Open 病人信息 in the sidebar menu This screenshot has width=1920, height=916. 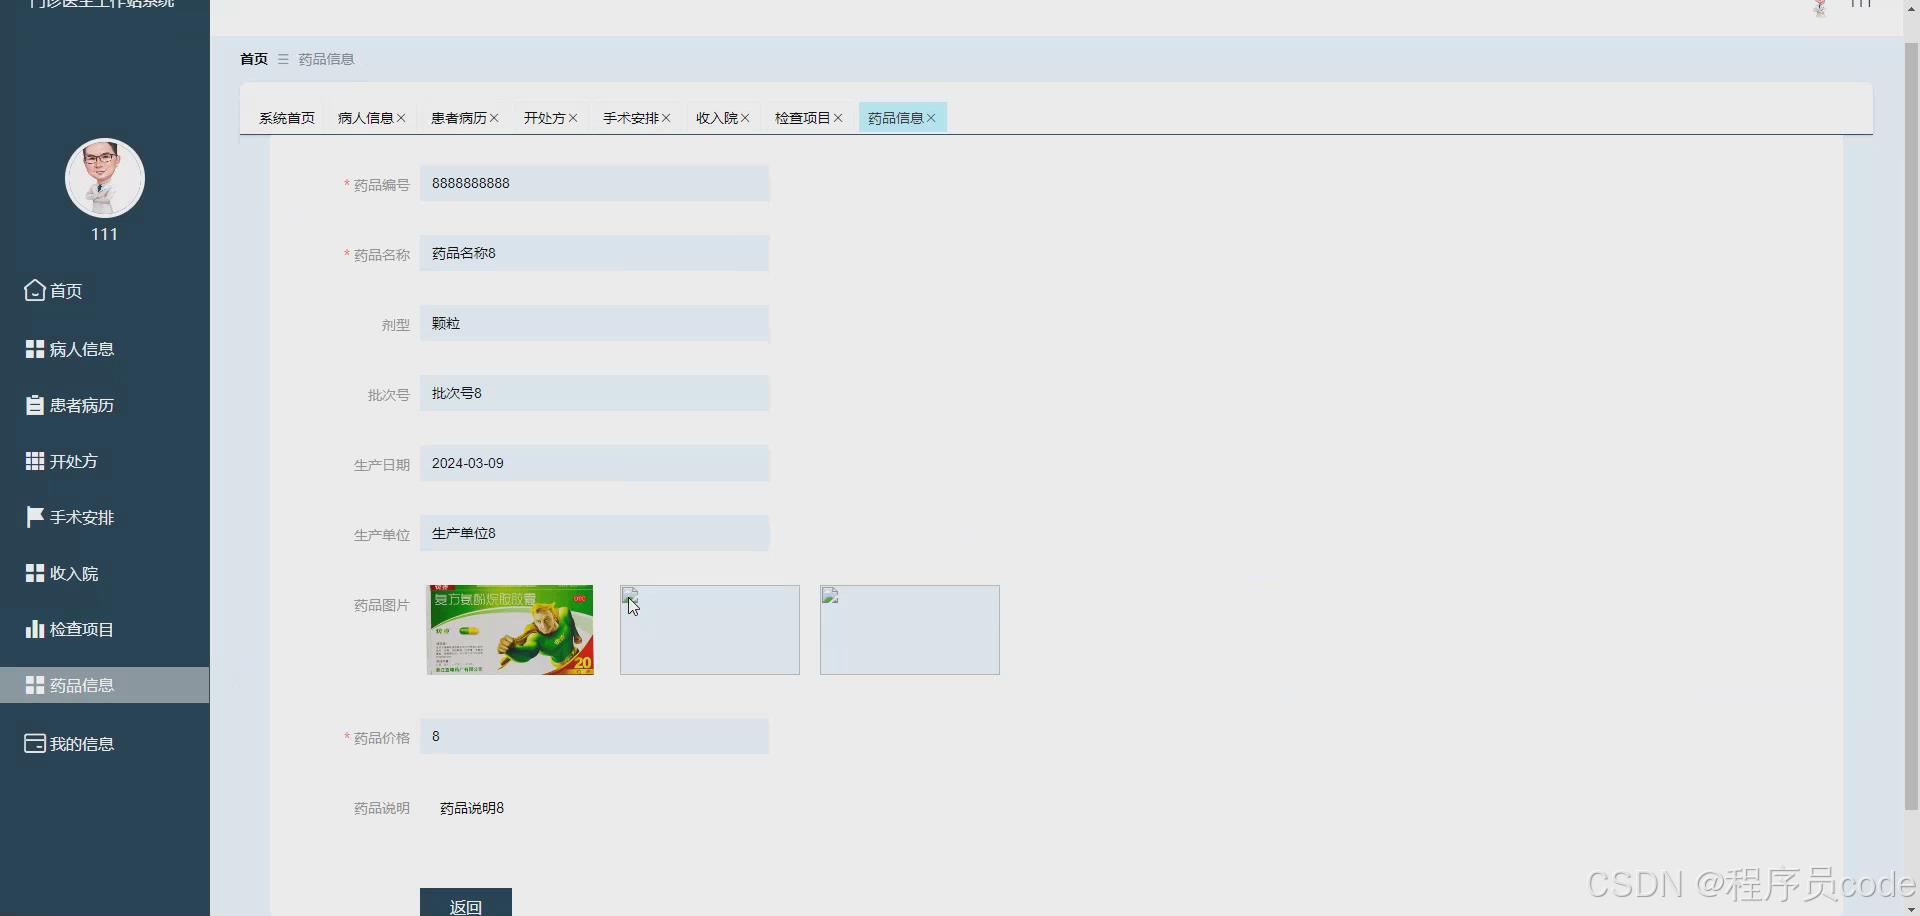(x=105, y=349)
